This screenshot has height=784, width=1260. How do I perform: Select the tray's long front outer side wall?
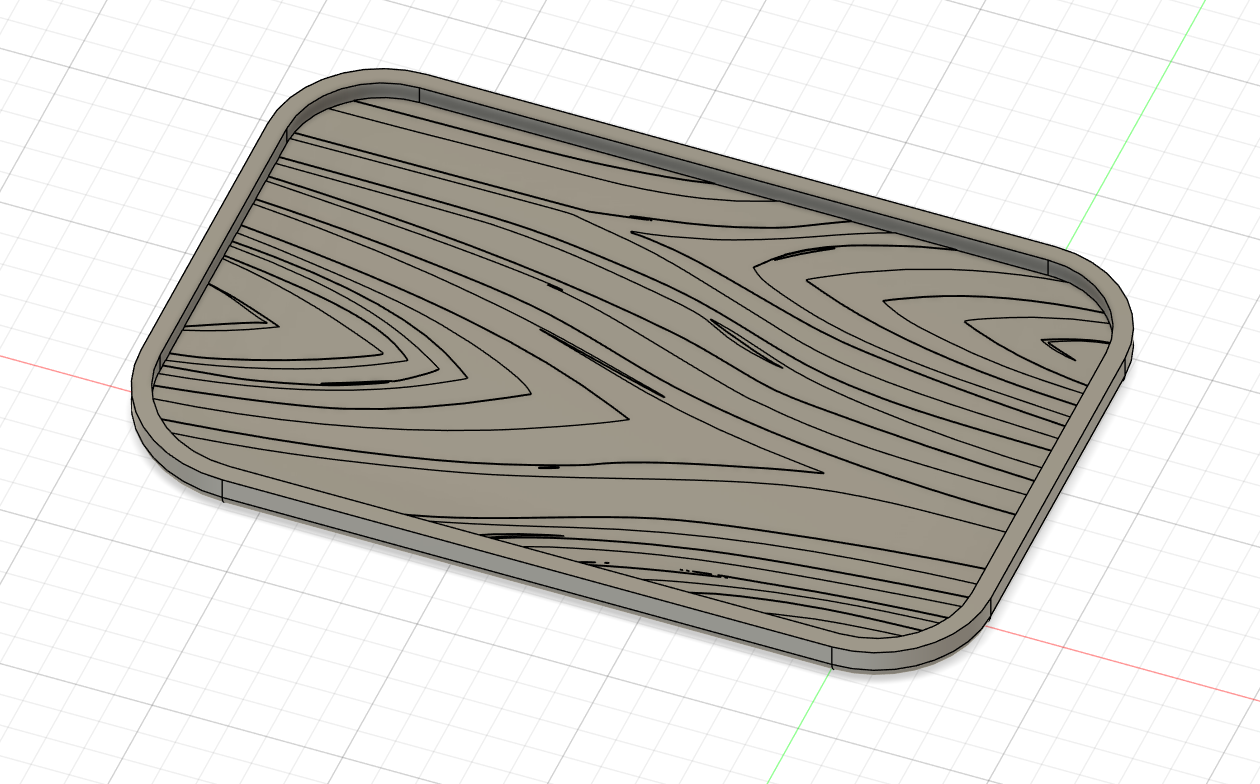tap(525, 573)
